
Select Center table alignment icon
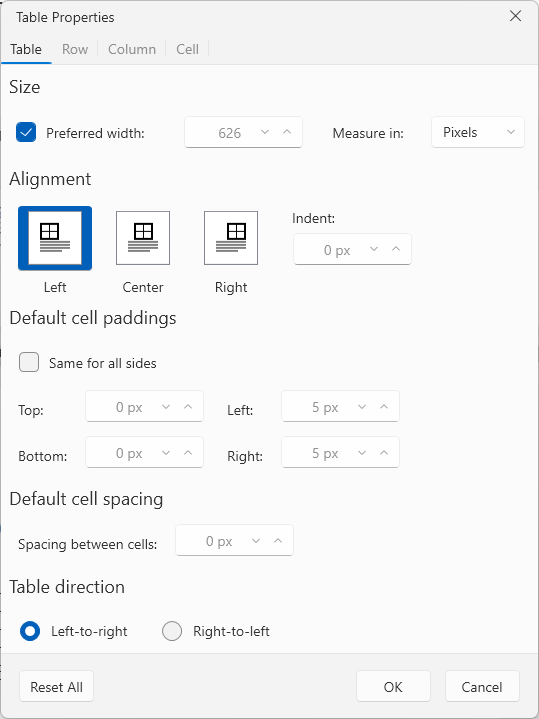pyautogui.click(x=143, y=238)
